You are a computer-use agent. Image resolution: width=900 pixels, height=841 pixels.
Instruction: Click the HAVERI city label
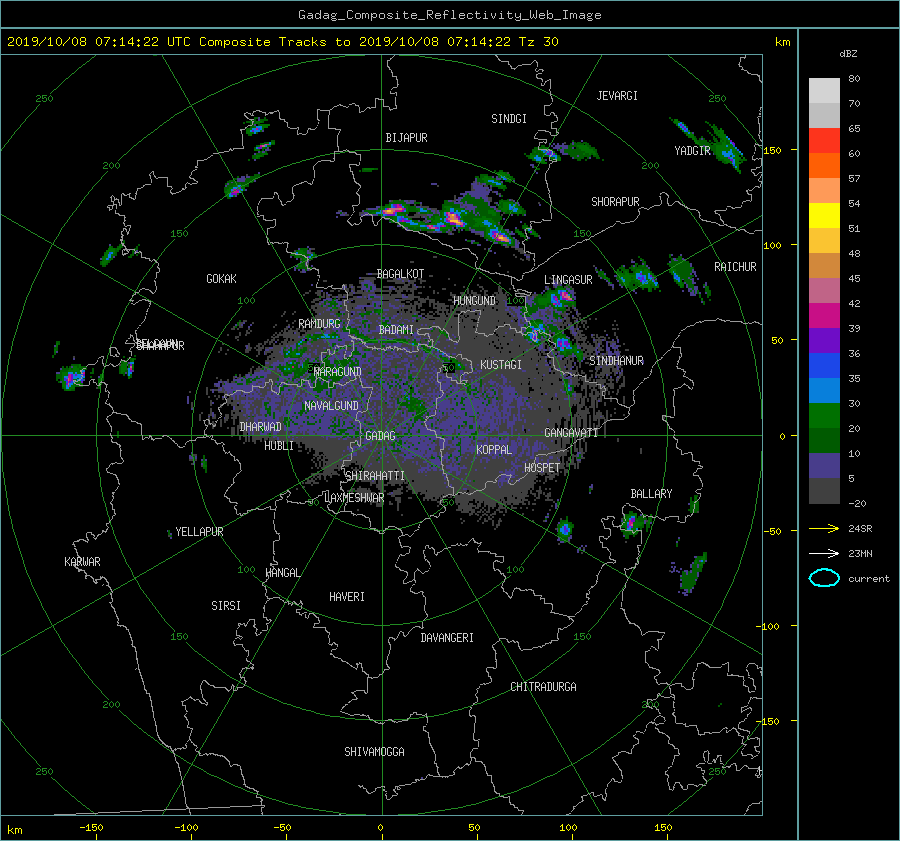(347, 596)
